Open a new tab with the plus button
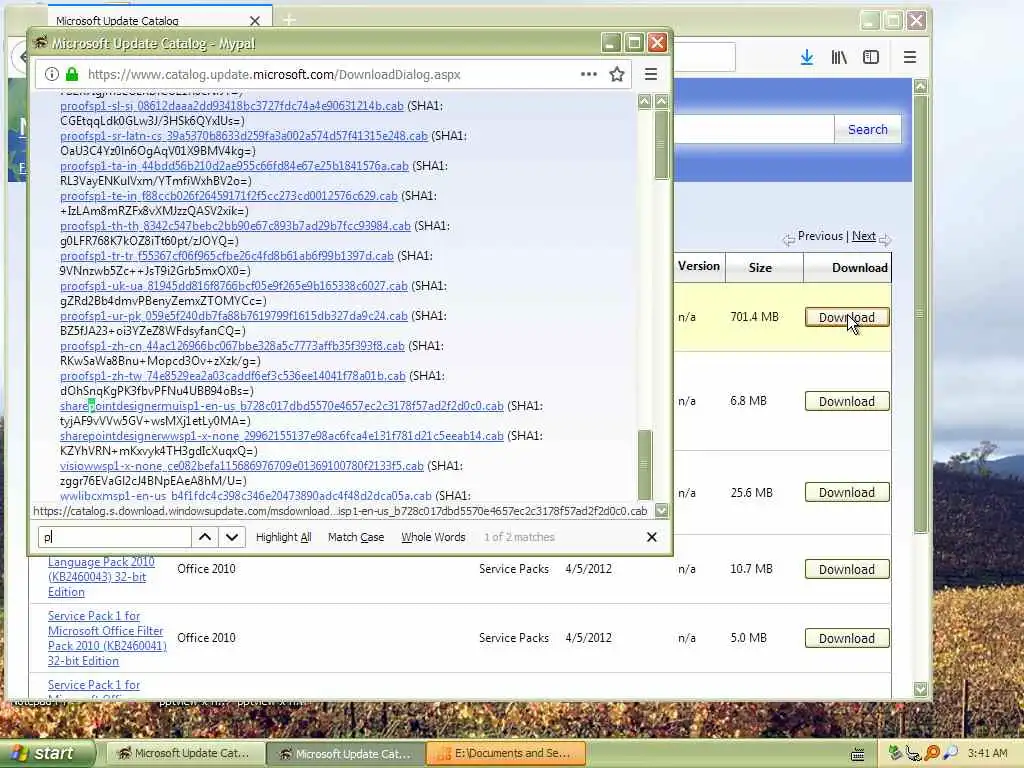The height and width of the screenshot is (768, 1024). (289, 20)
